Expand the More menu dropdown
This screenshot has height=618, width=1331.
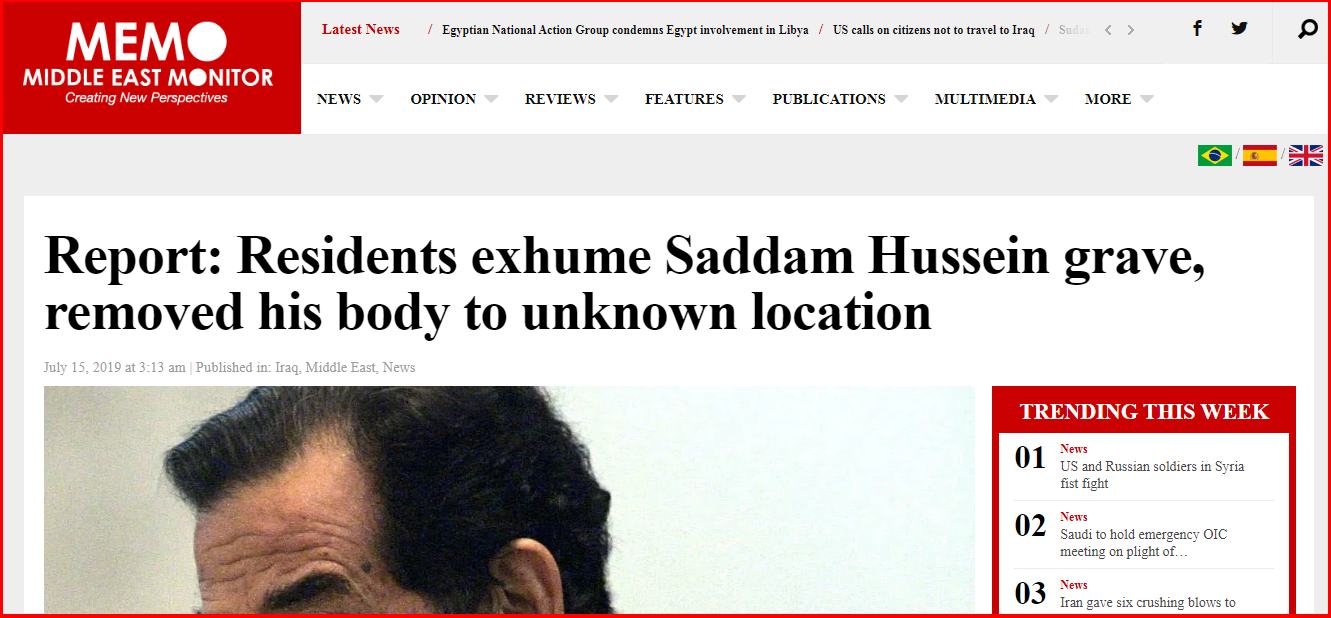[x=1119, y=99]
